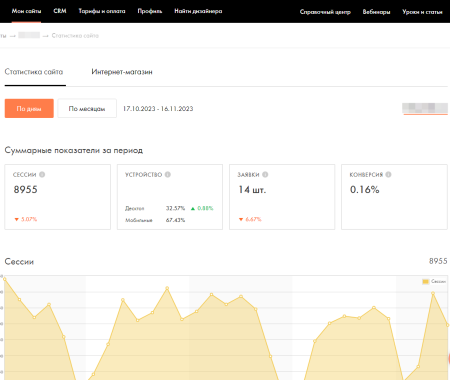
Task: Click the blurred selector at right of dates
Action: point(425,108)
